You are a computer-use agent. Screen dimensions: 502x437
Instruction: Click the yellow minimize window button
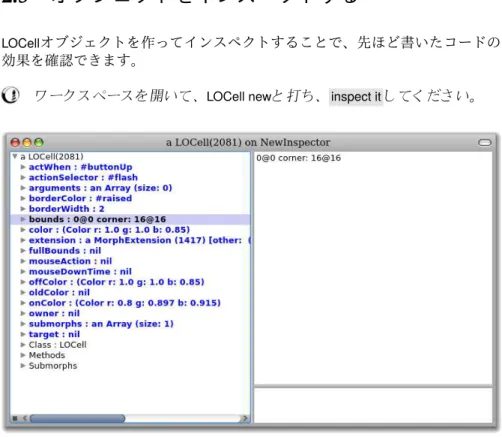click(27, 143)
